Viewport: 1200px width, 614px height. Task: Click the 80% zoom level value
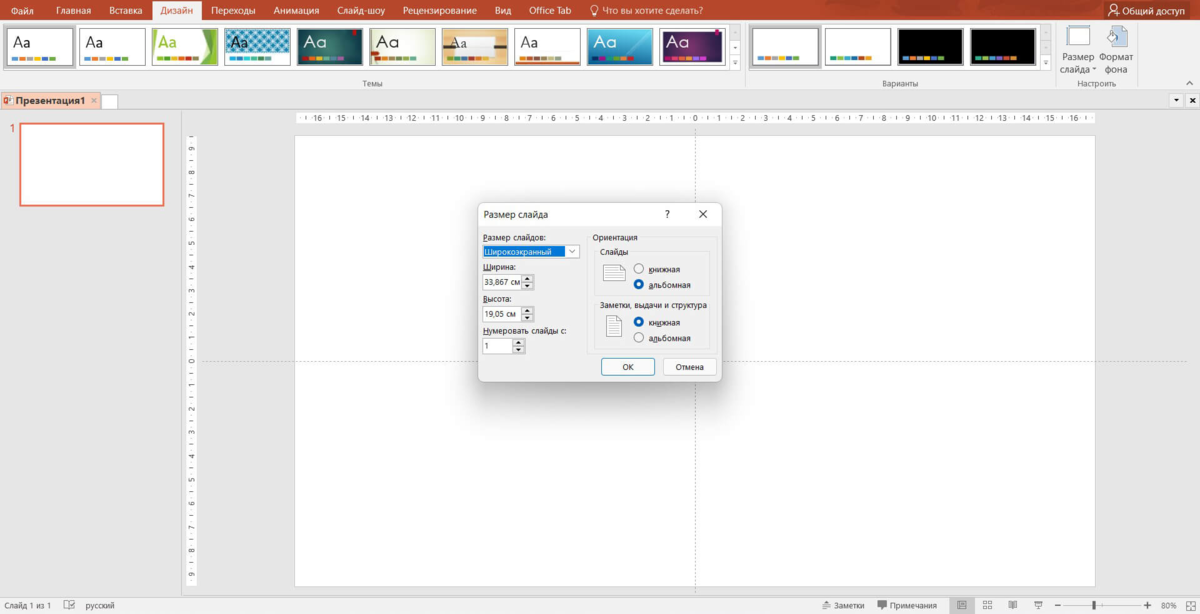point(1168,605)
